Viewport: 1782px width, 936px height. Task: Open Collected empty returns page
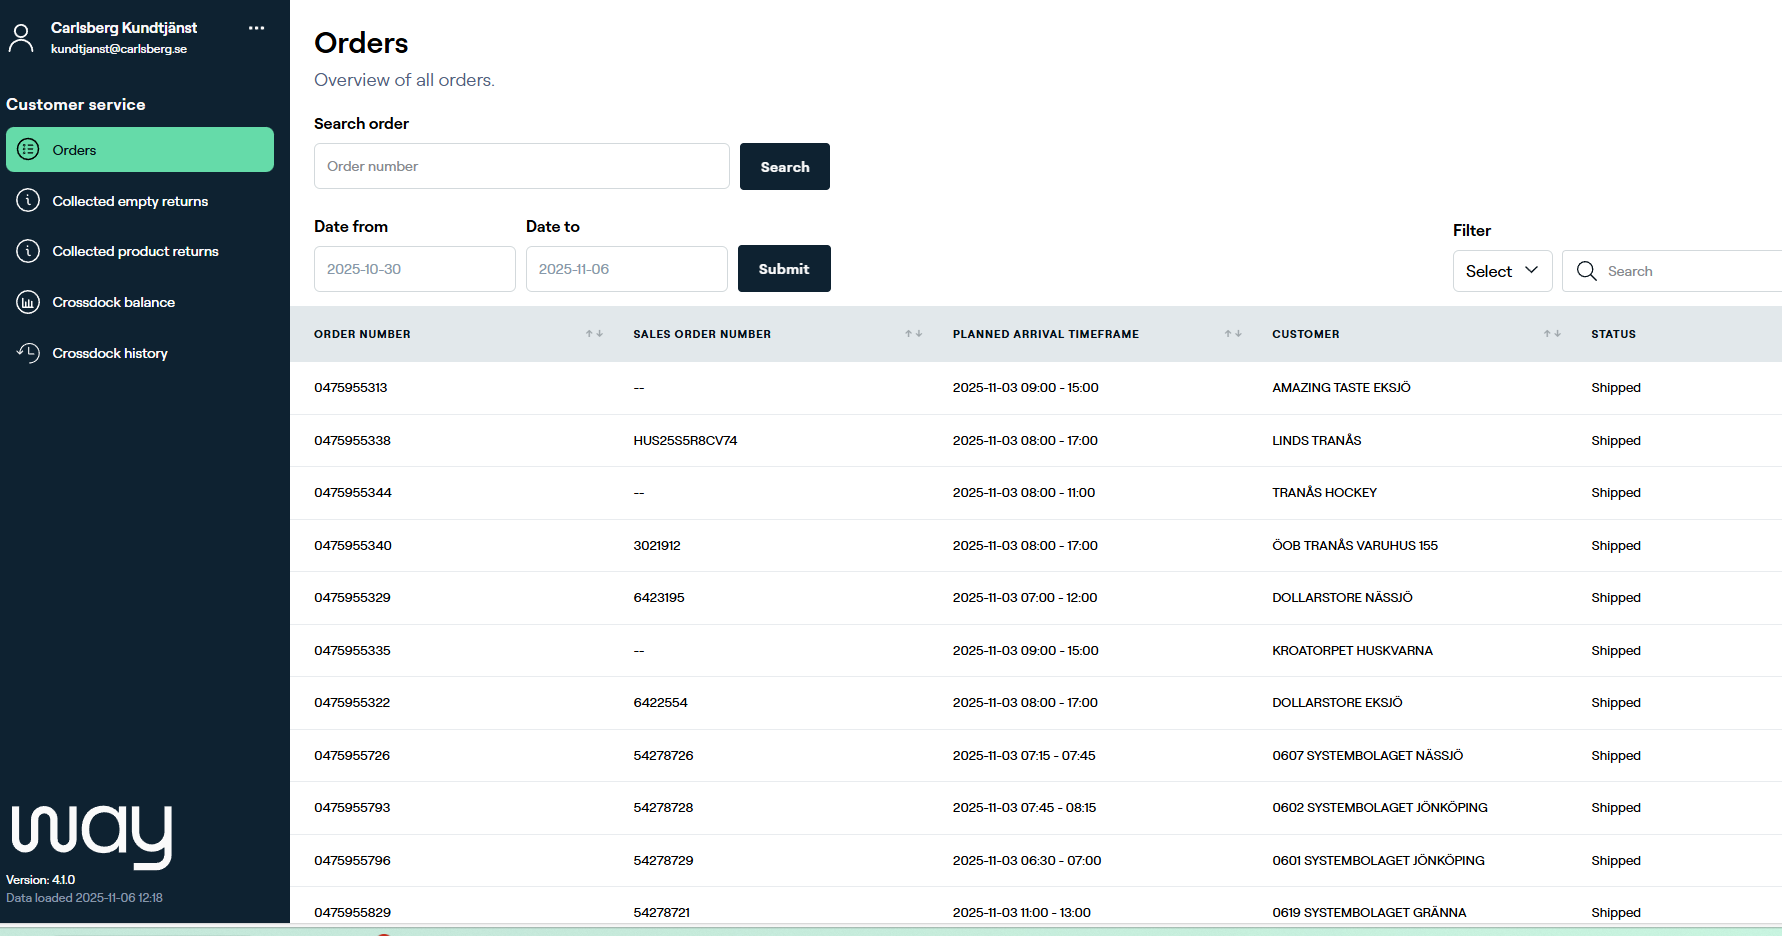coord(130,201)
